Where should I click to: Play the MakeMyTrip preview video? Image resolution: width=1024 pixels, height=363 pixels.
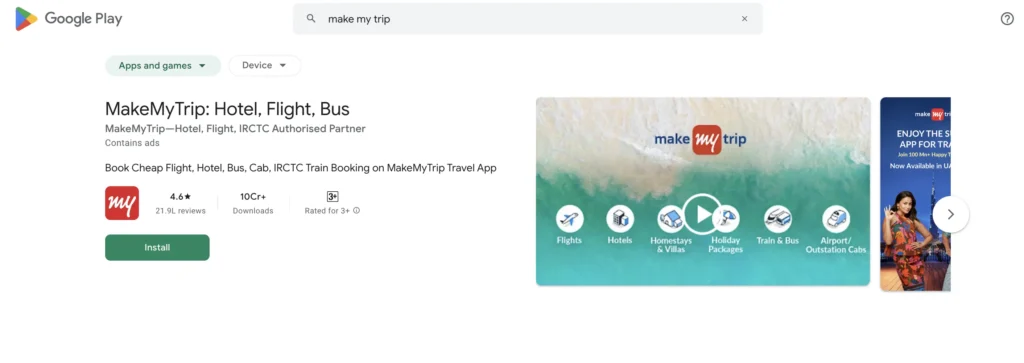[x=702, y=213]
